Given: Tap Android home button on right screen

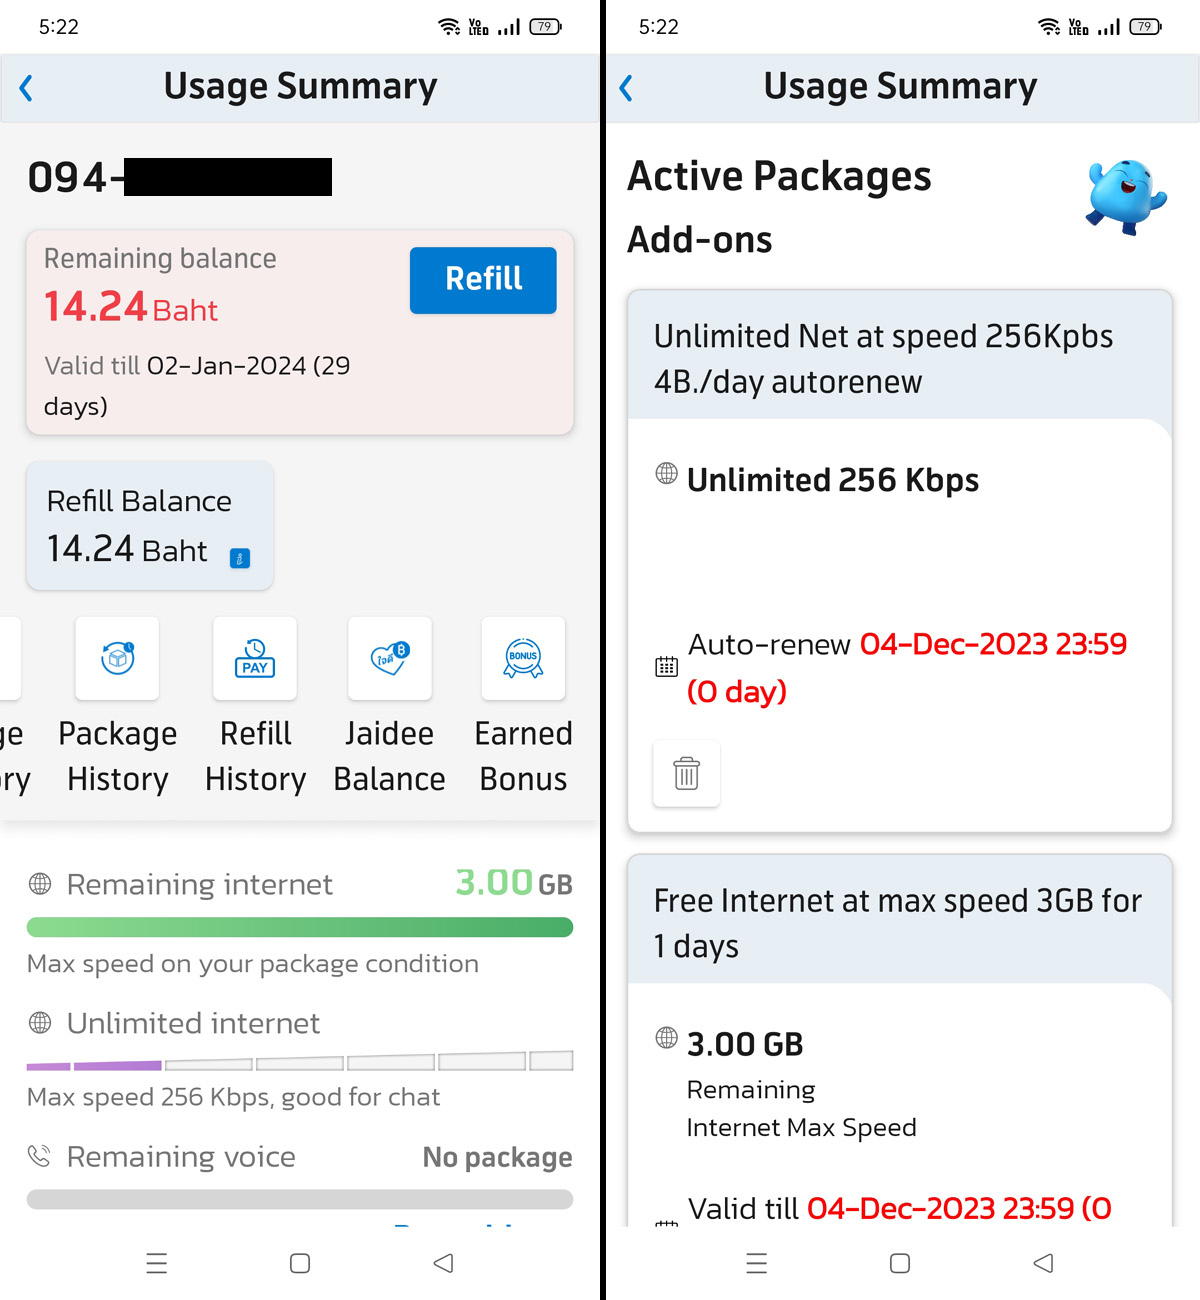Looking at the screenshot, I should pyautogui.click(x=900, y=1263).
